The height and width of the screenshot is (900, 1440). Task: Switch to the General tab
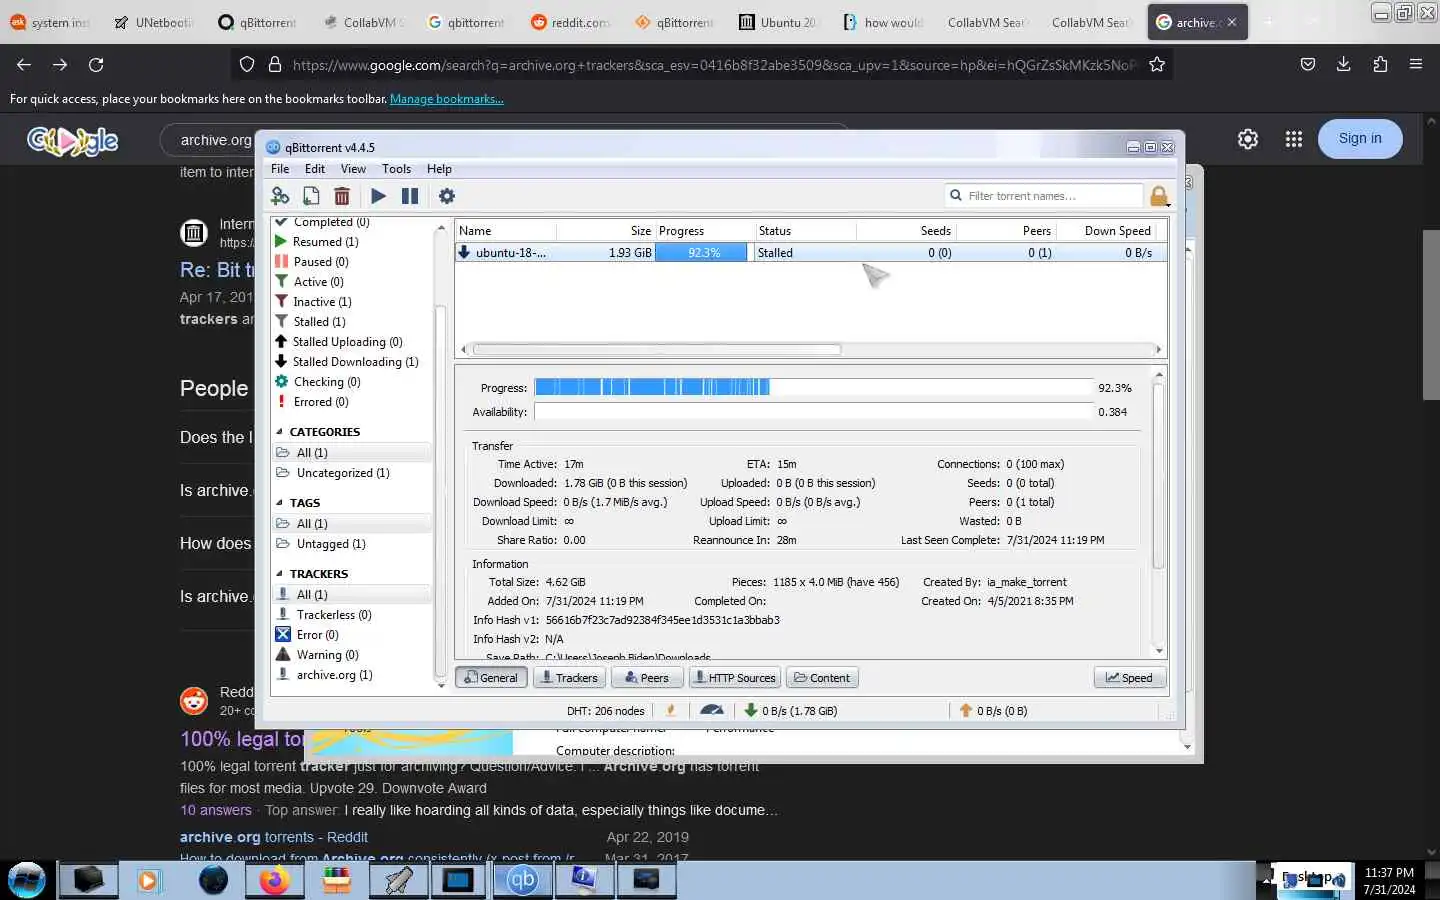(491, 678)
